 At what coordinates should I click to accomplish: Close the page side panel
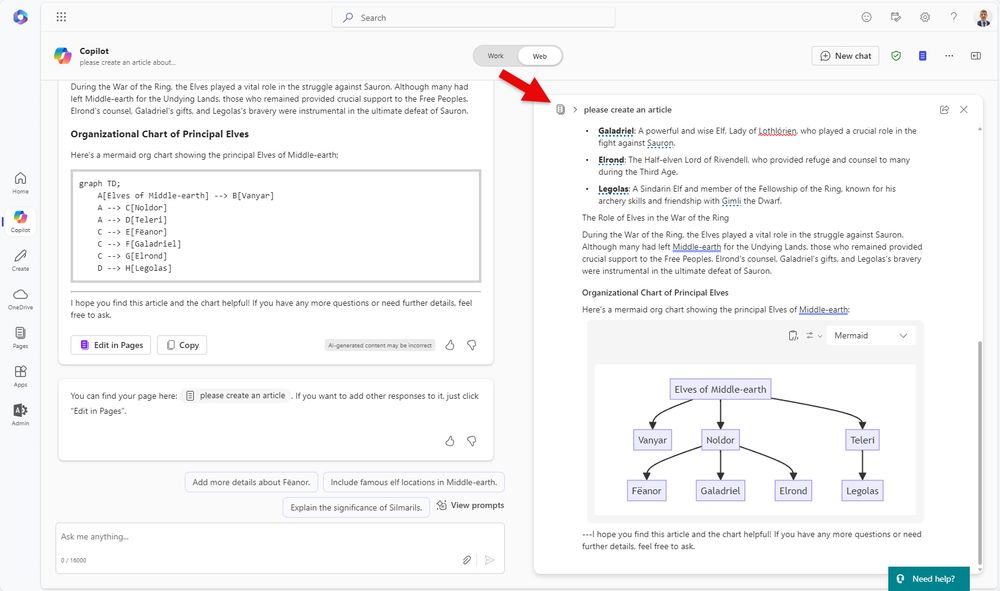[x=964, y=110]
